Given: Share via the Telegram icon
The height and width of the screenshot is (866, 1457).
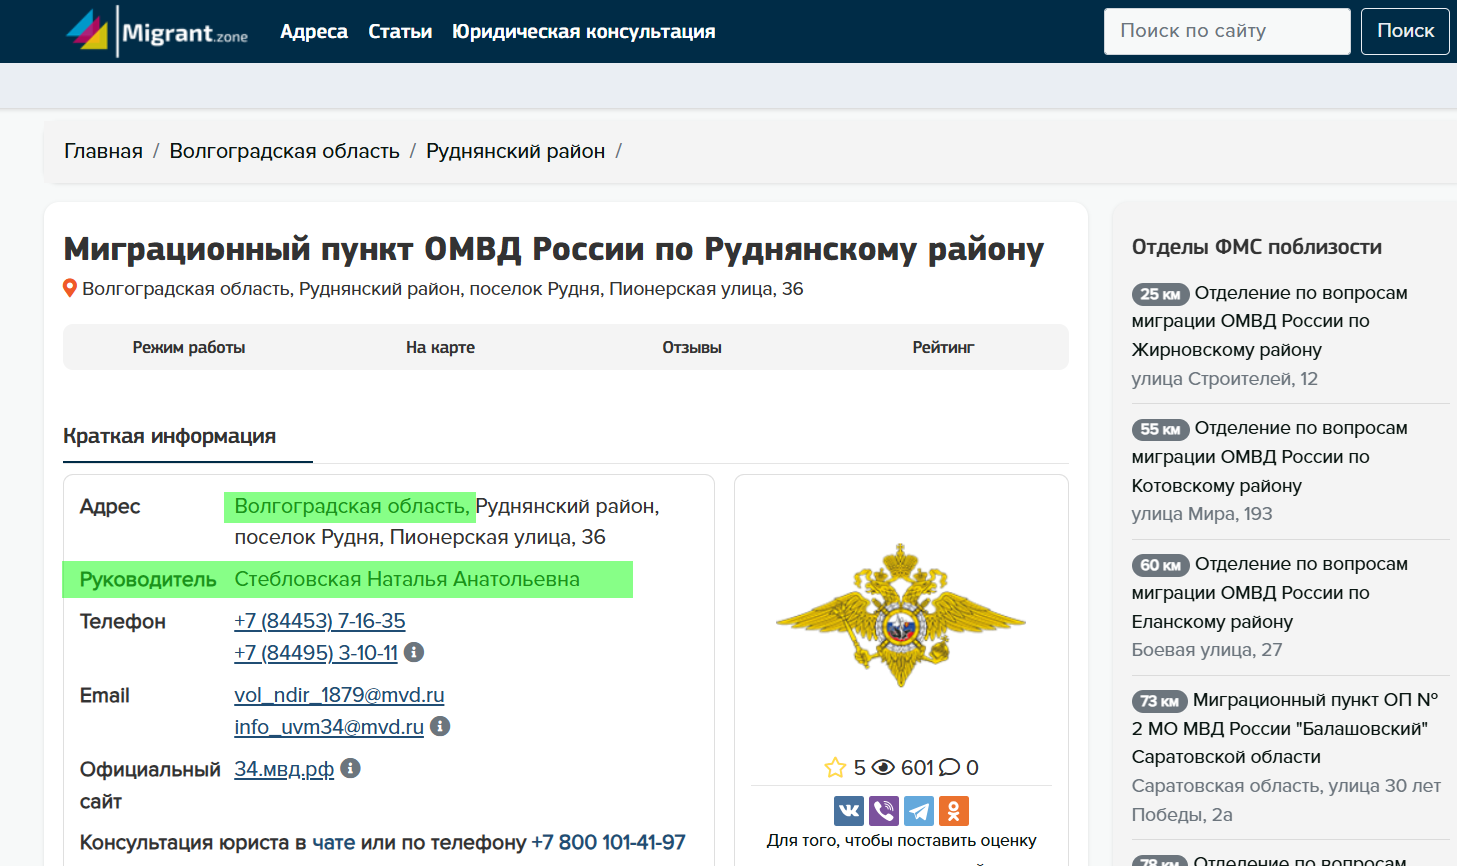Looking at the screenshot, I should [x=918, y=810].
